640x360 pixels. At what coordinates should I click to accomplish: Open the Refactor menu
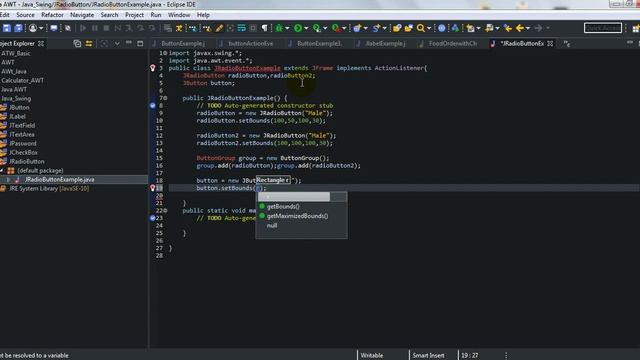tap(52, 15)
